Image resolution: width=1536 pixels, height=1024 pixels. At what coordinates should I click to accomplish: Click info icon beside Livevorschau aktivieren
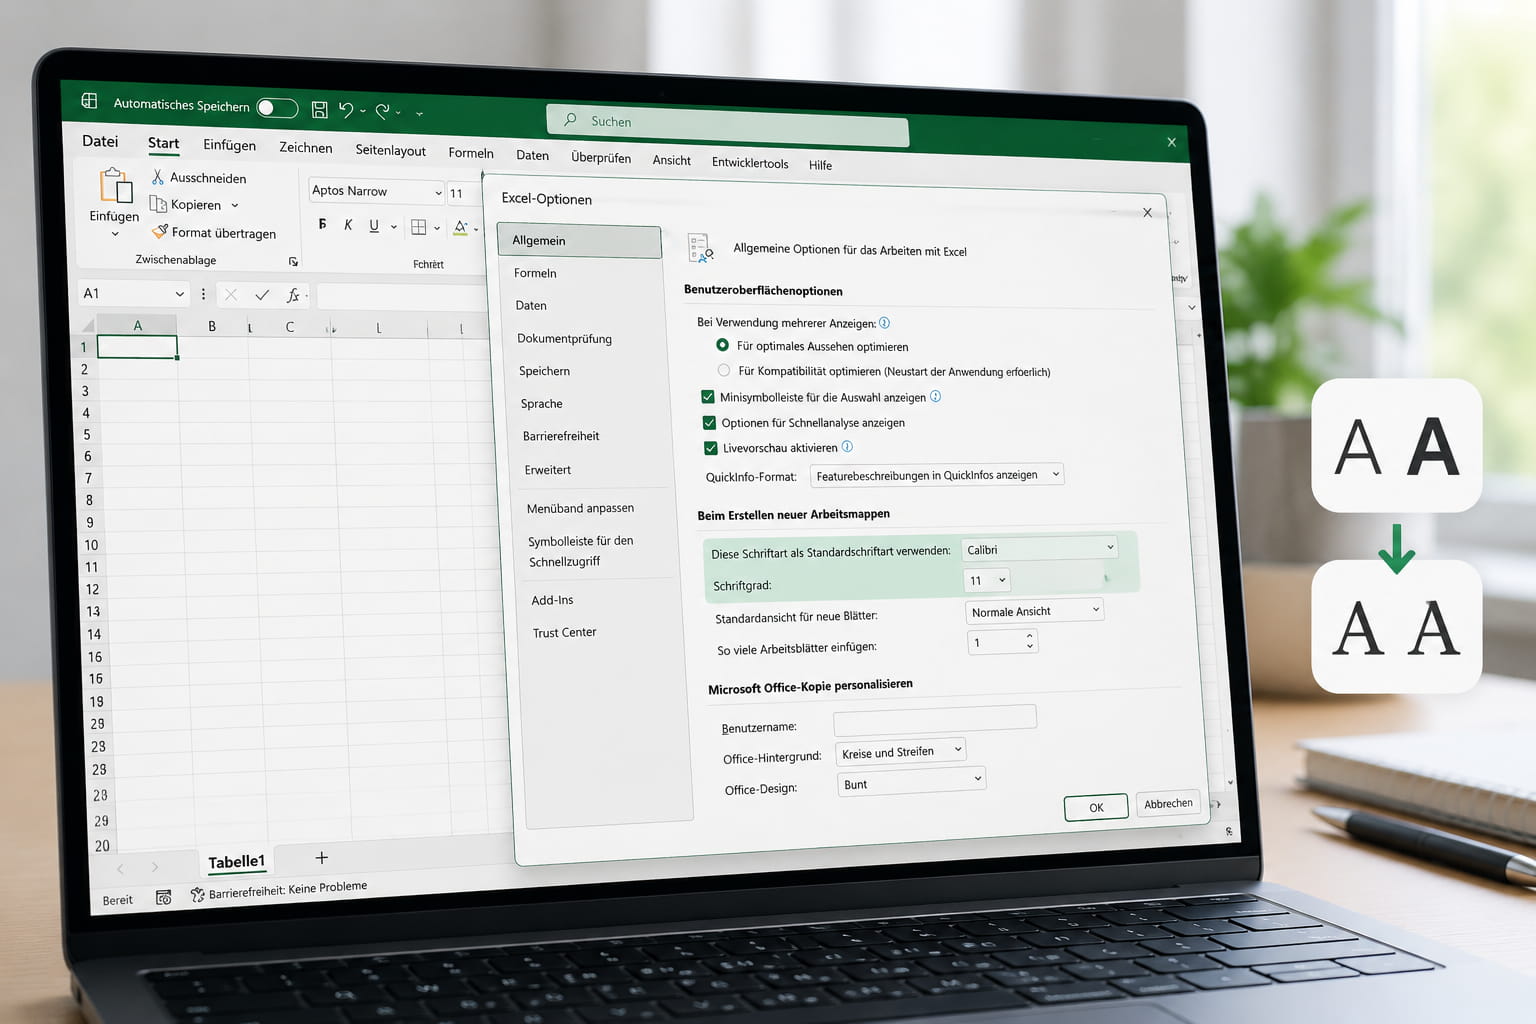[x=847, y=447]
